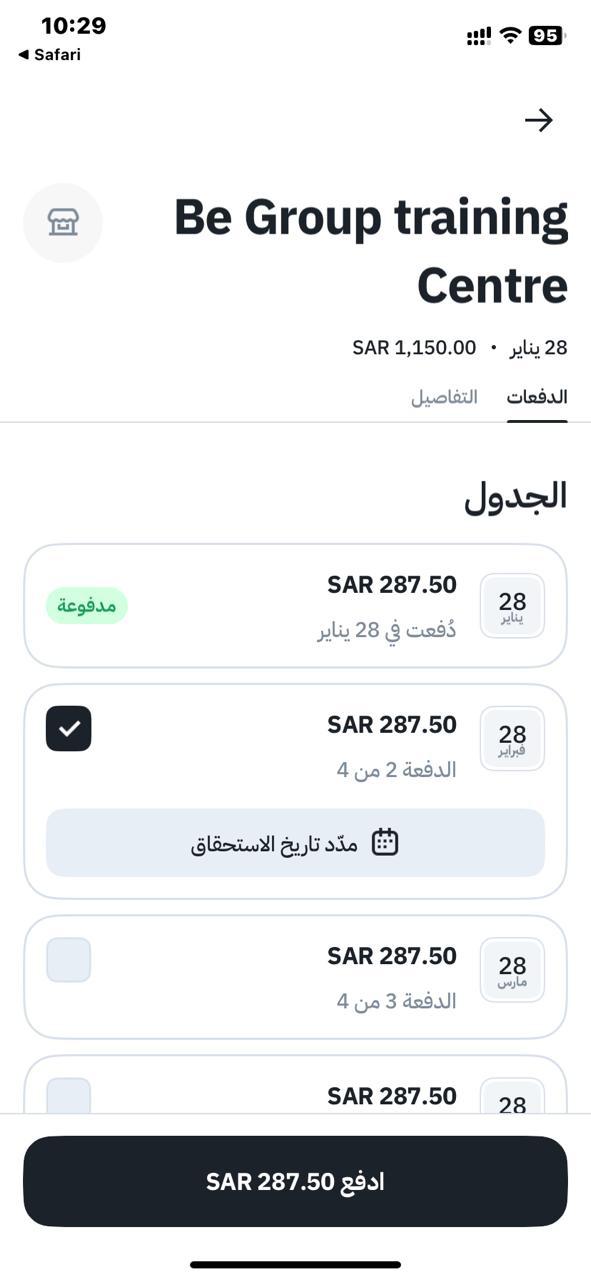The image size is (591, 1280).
Task: Tap the back arrow at top right
Action: pyautogui.click(x=539, y=120)
